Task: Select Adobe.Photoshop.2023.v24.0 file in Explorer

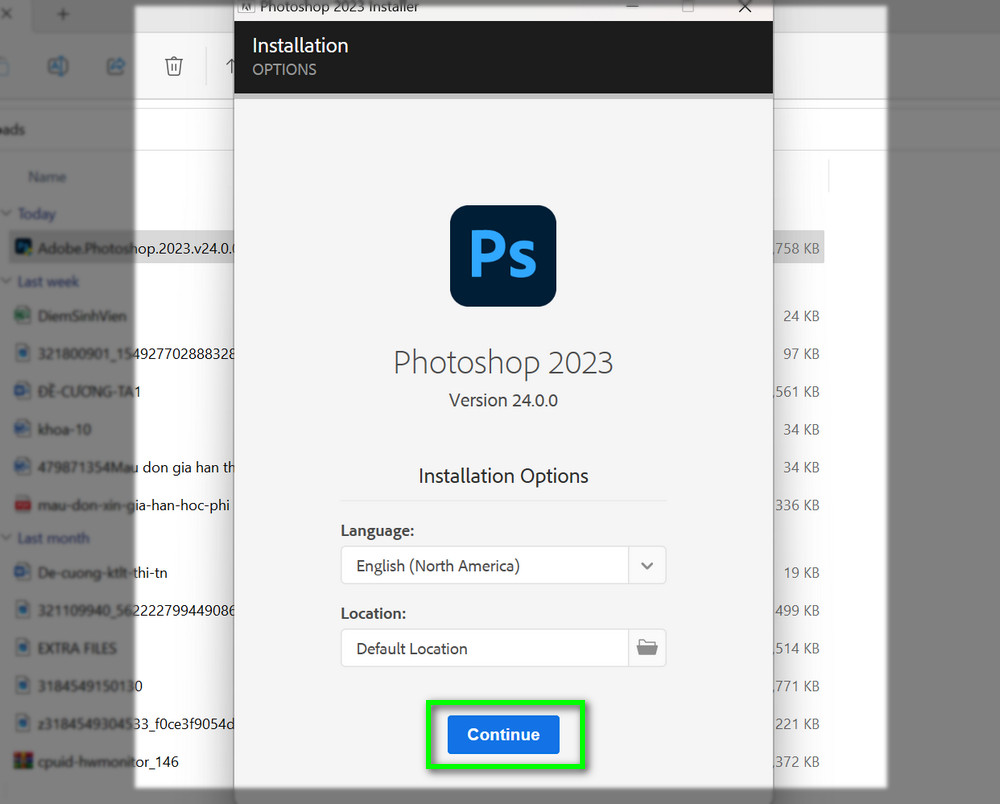Action: [x=137, y=248]
